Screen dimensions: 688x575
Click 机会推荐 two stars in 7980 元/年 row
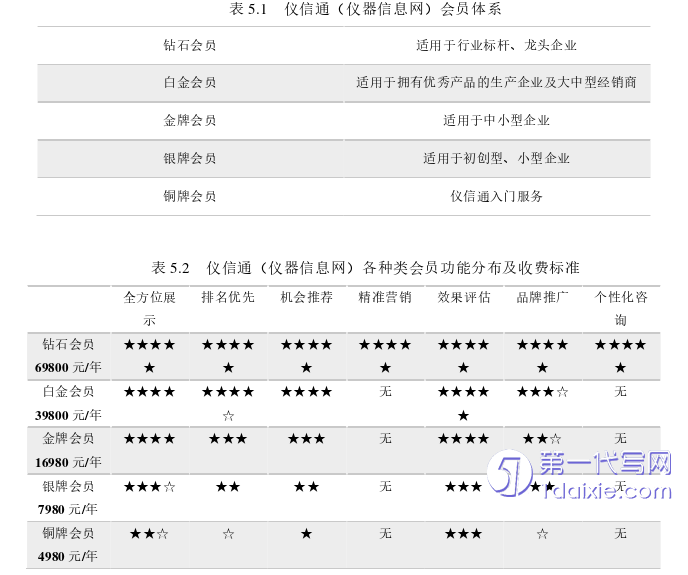click(x=306, y=486)
